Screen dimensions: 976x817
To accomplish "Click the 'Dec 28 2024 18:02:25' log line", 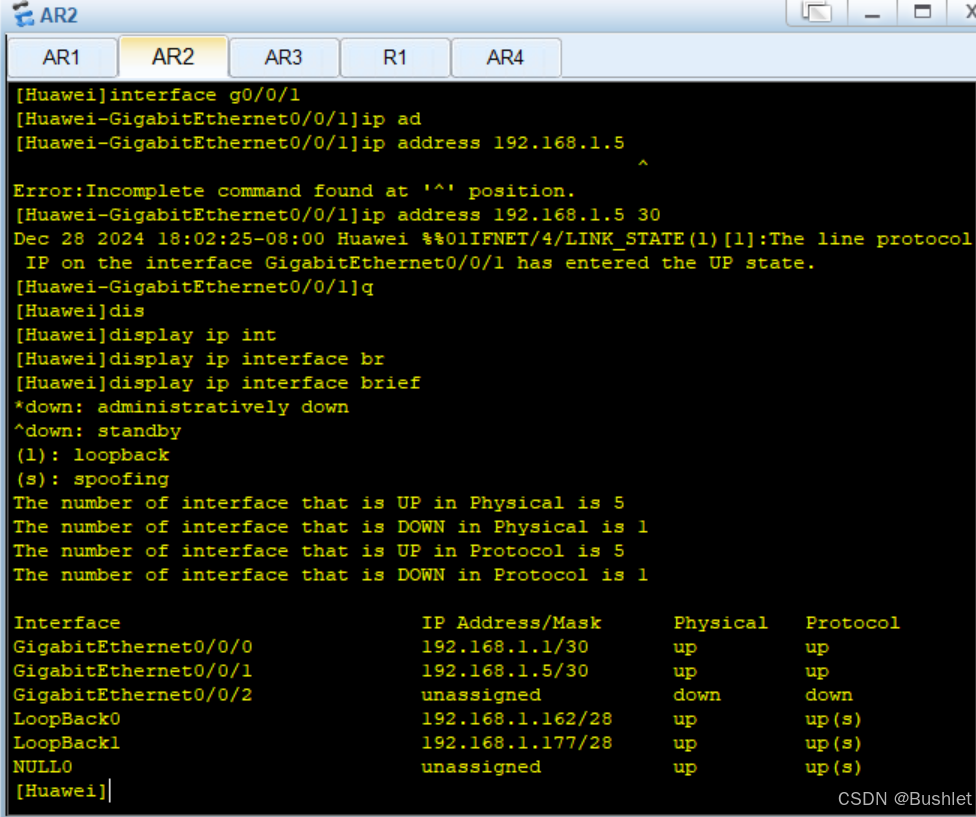I will tap(492, 239).
